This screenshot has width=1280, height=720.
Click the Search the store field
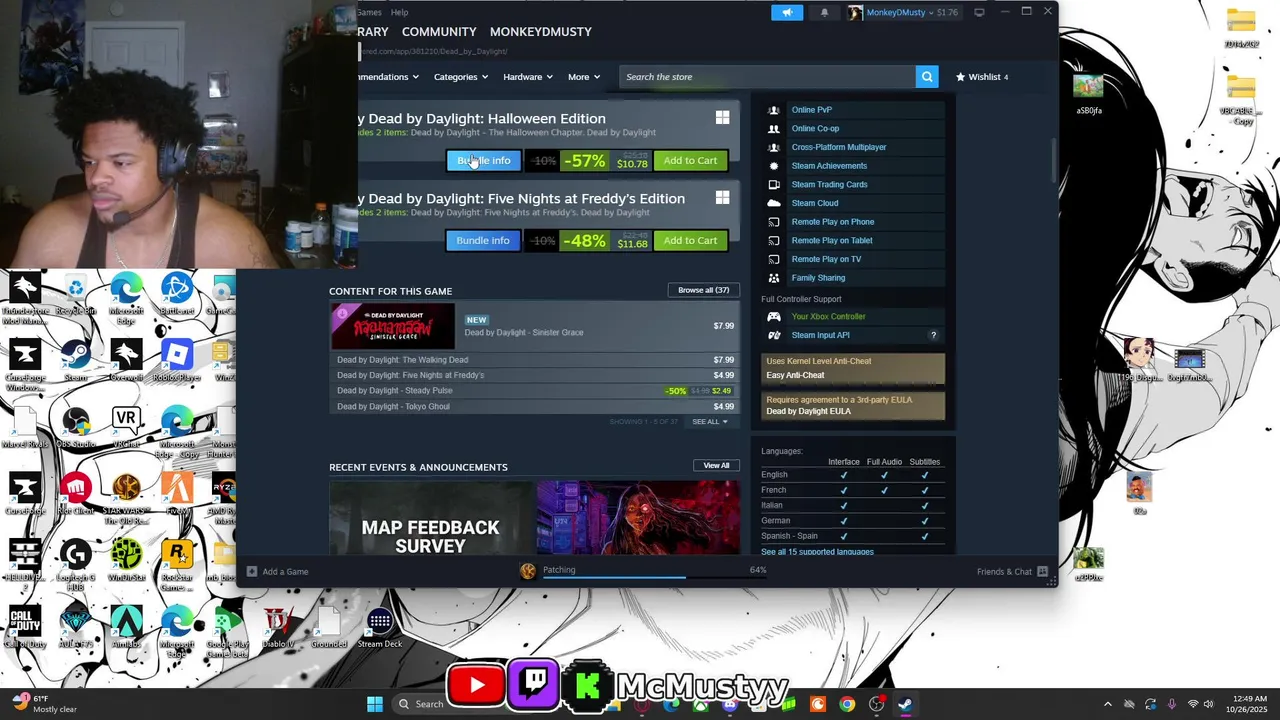tap(767, 77)
